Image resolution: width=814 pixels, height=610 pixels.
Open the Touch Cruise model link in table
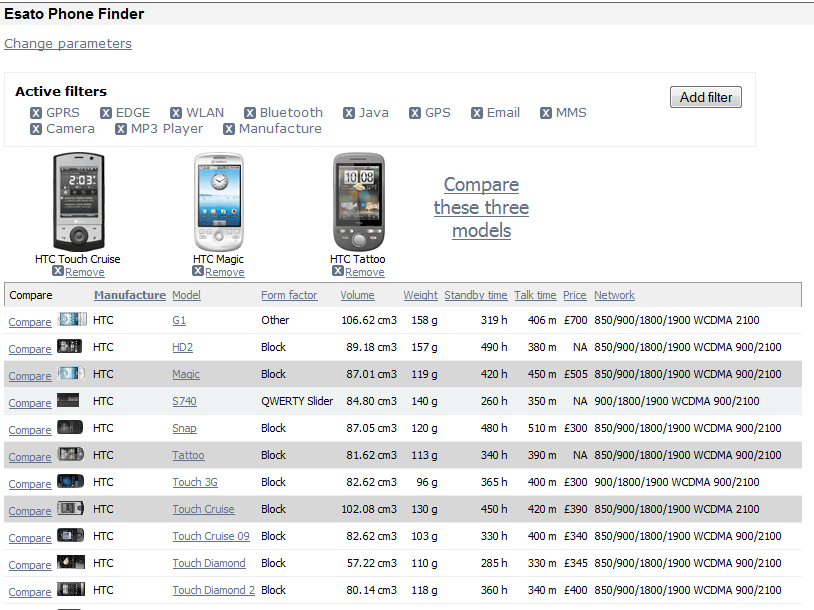(x=204, y=509)
